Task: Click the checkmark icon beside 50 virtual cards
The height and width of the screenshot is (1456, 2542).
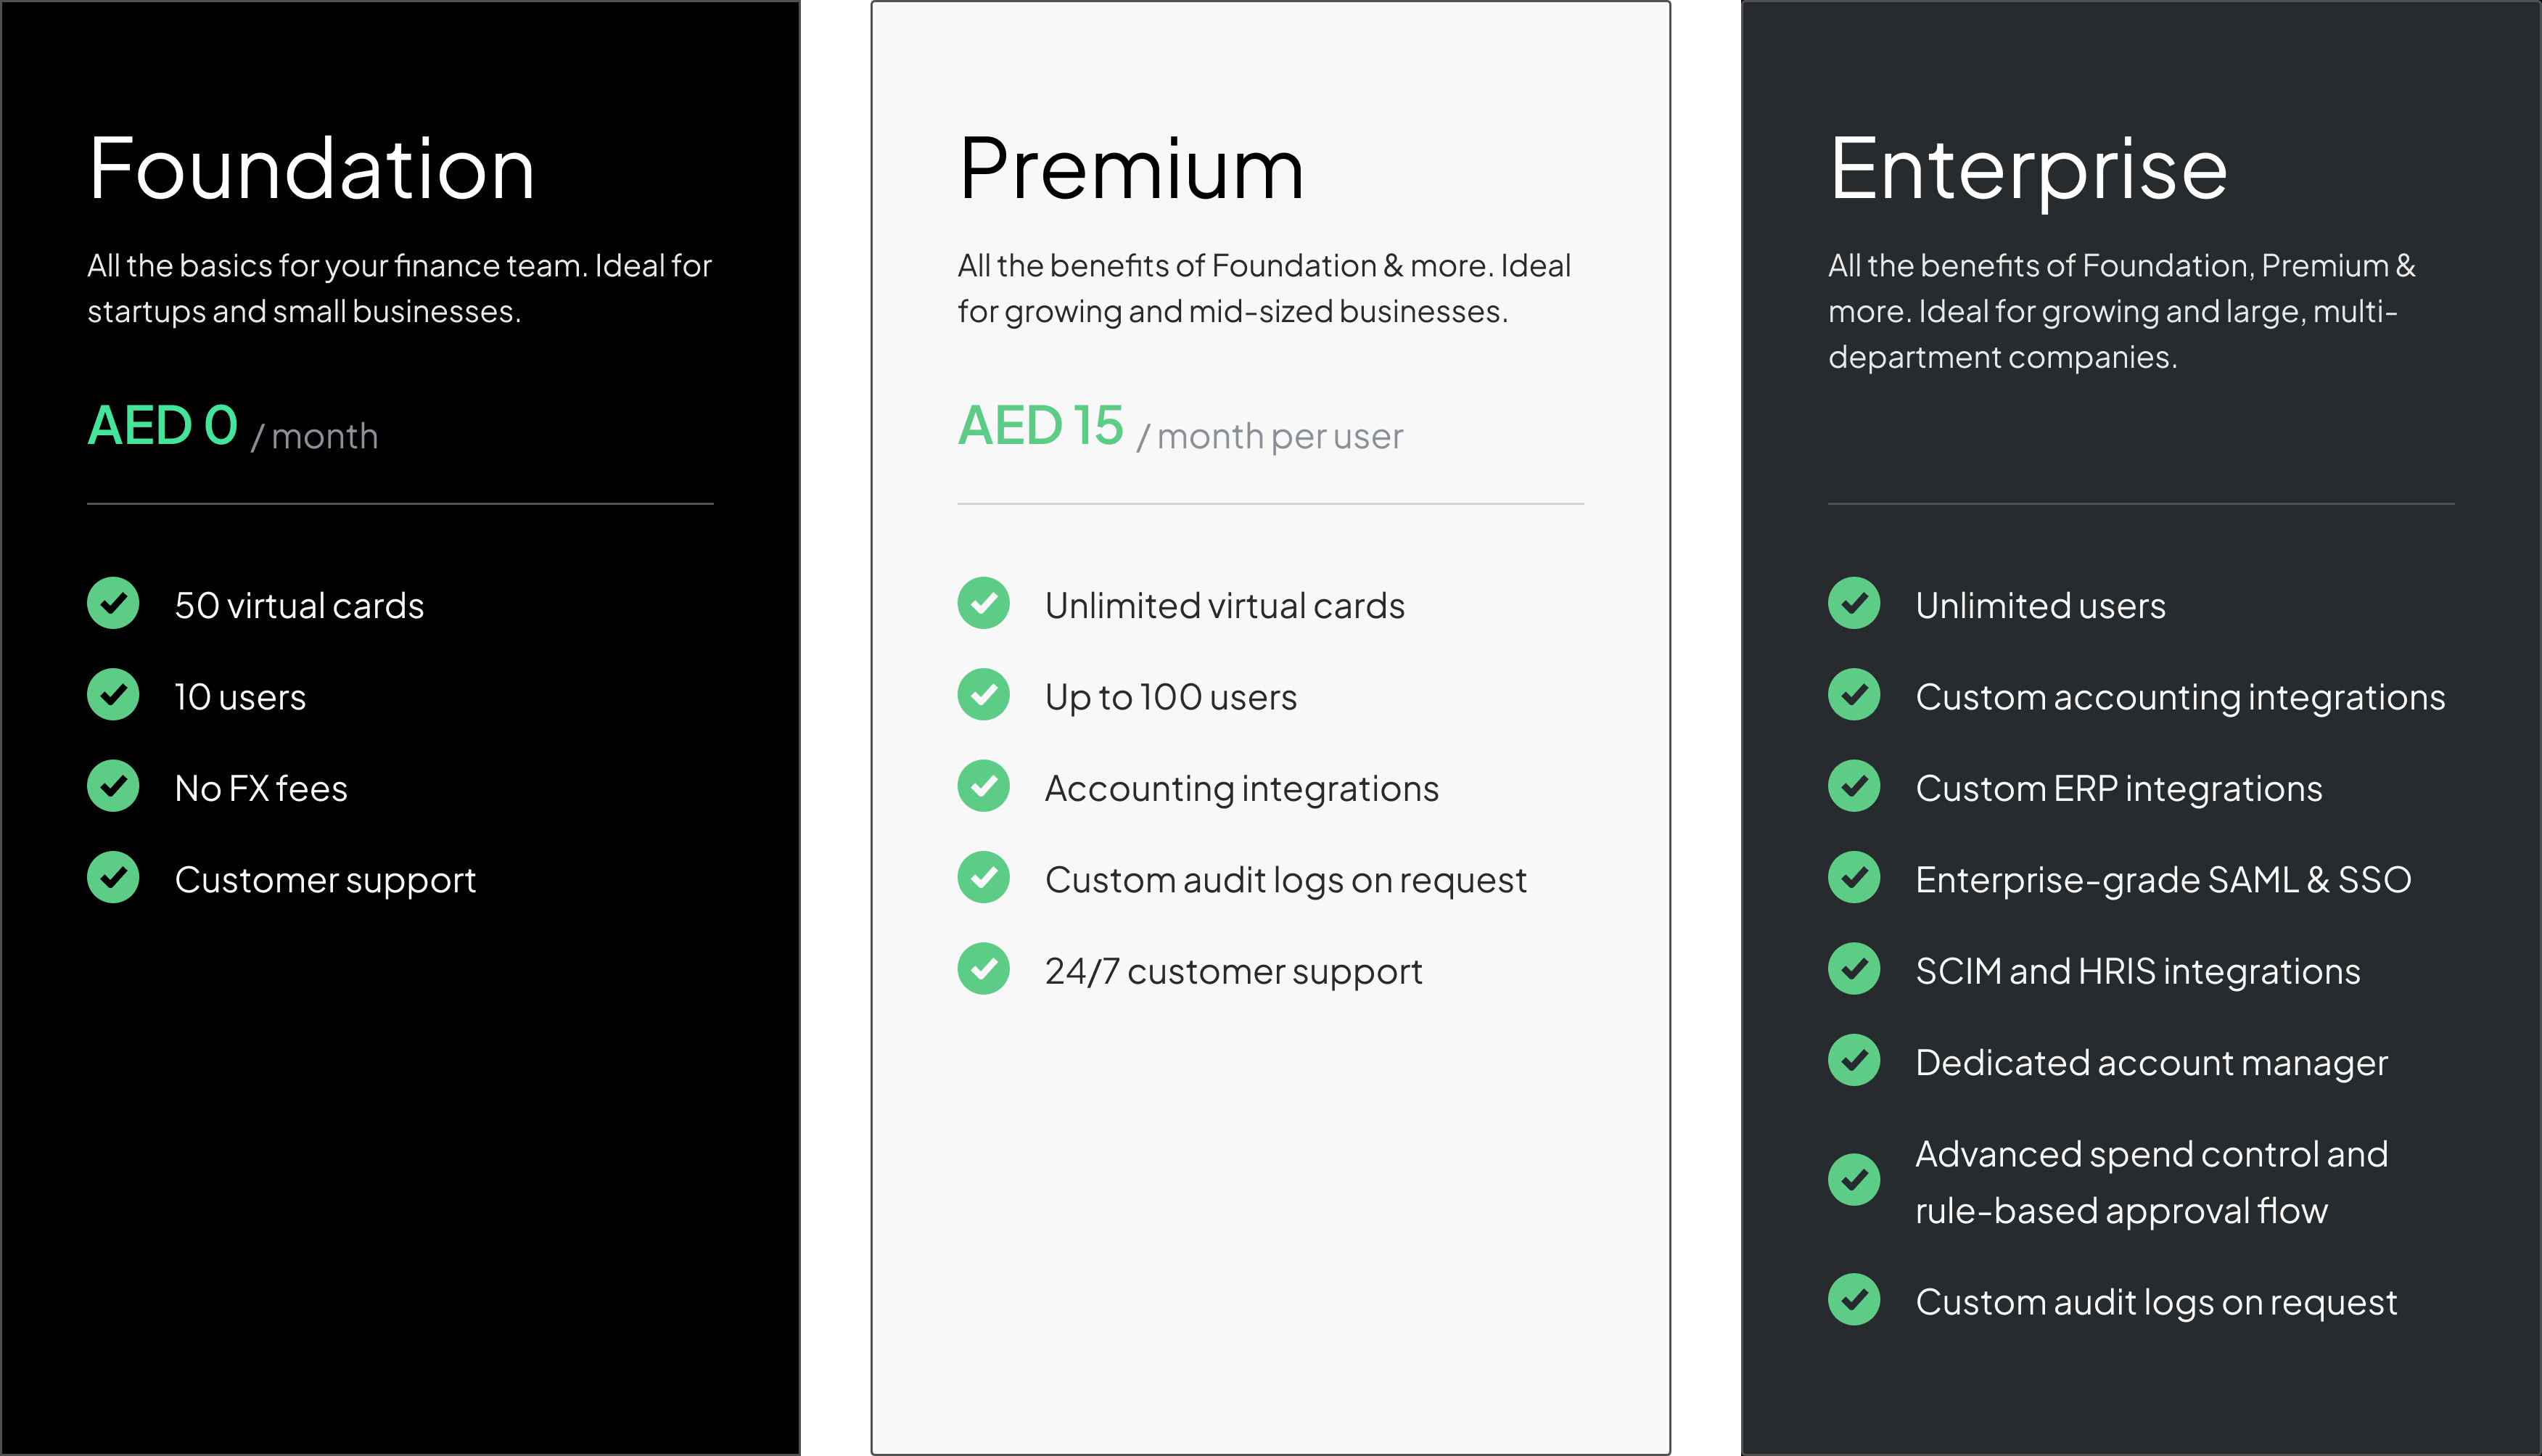Action: tap(113, 603)
